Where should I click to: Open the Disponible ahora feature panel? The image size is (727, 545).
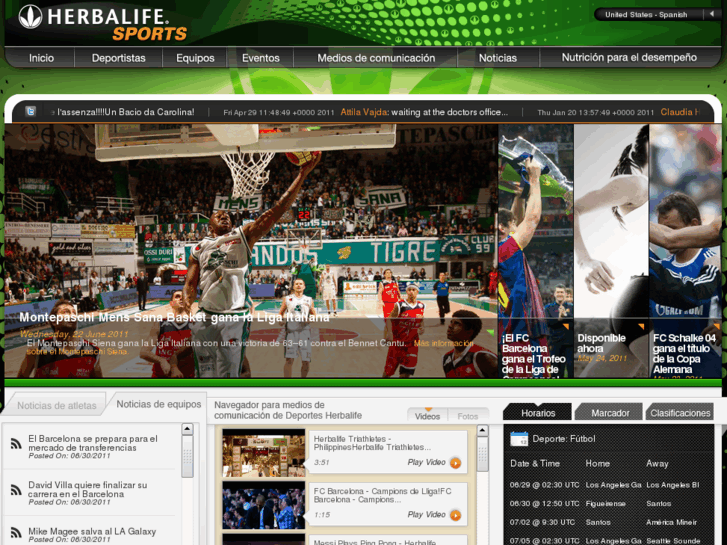click(611, 250)
